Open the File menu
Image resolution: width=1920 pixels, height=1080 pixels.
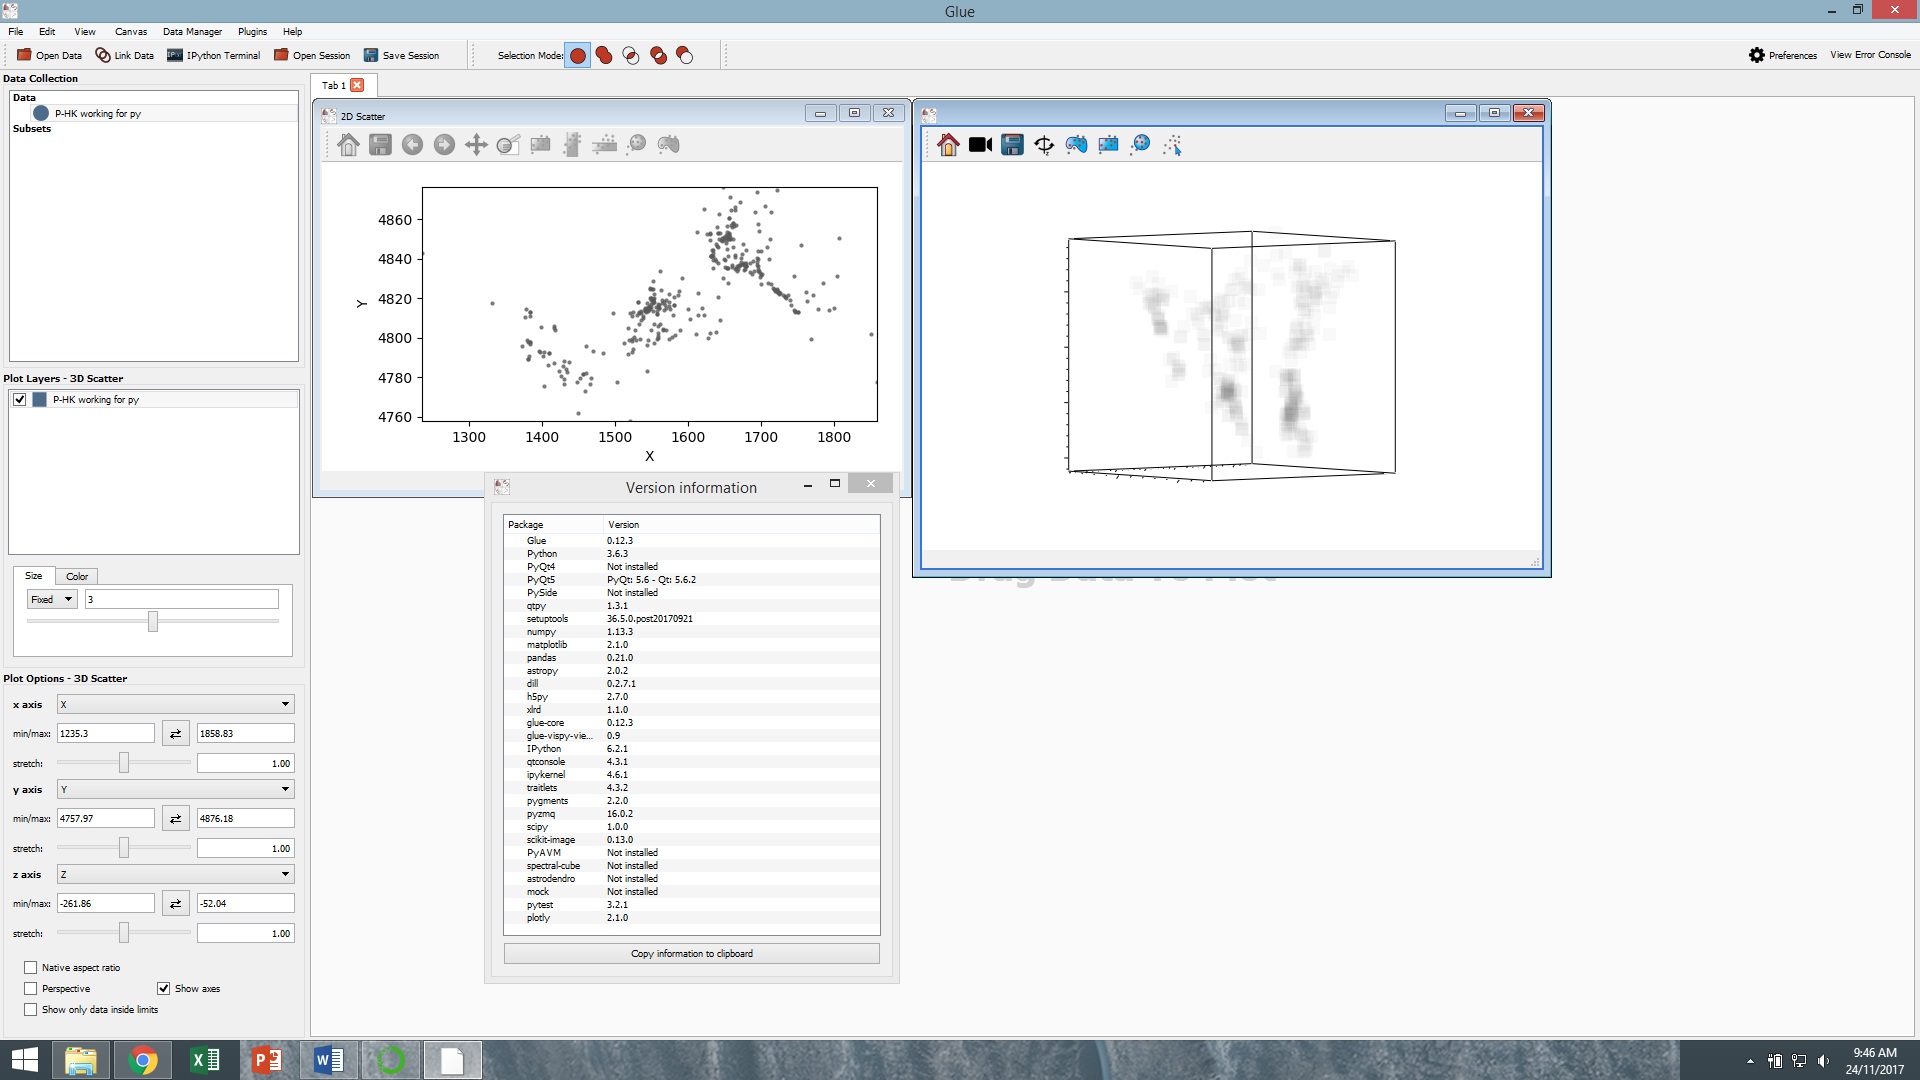[16, 31]
